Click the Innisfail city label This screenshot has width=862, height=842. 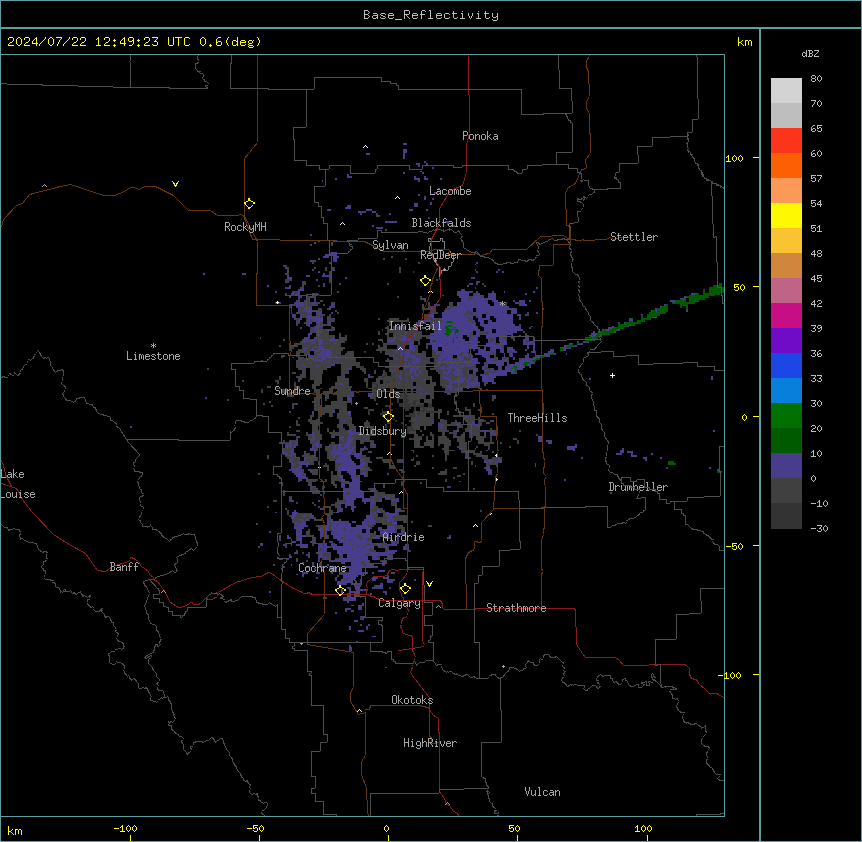pos(415,326)
